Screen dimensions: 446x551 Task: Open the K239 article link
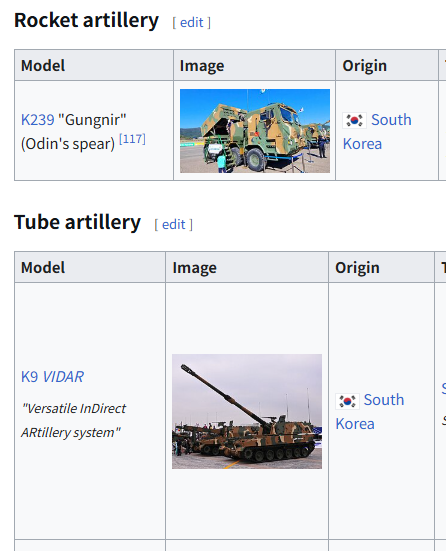pyautogui.click(x=38, y=120)
